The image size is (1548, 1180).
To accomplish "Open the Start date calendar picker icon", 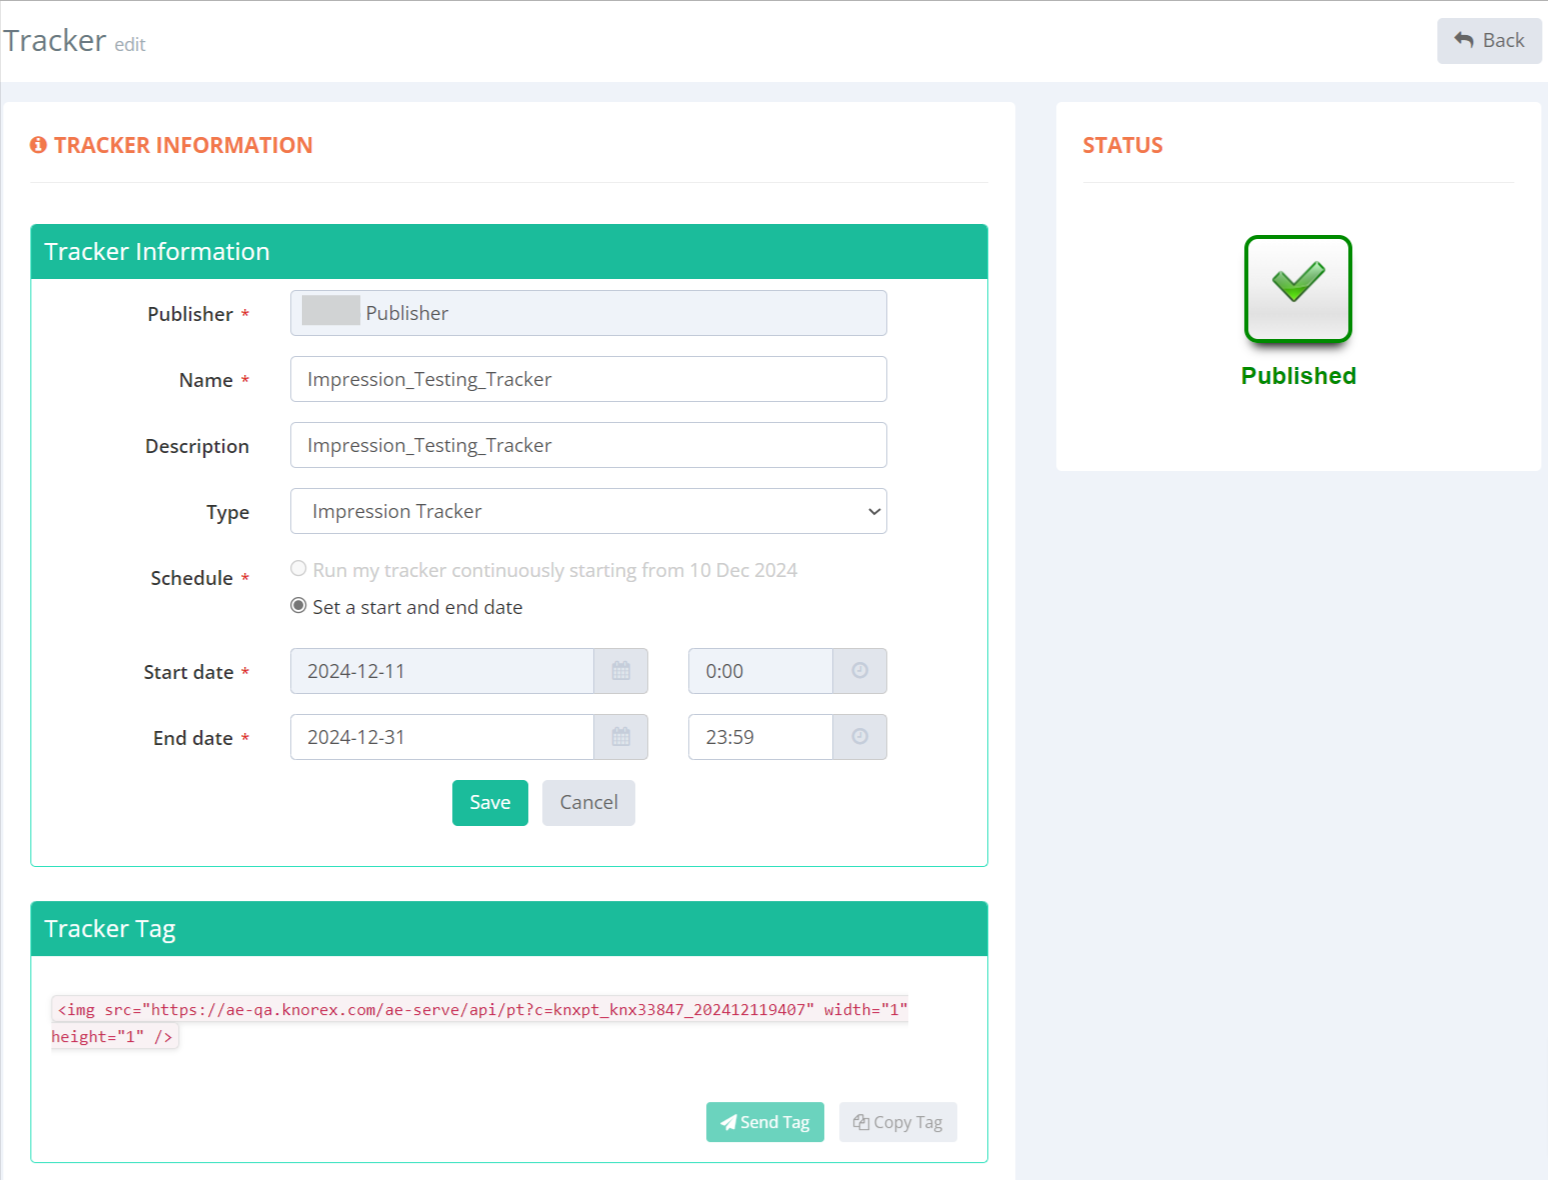I will (620, 671).
